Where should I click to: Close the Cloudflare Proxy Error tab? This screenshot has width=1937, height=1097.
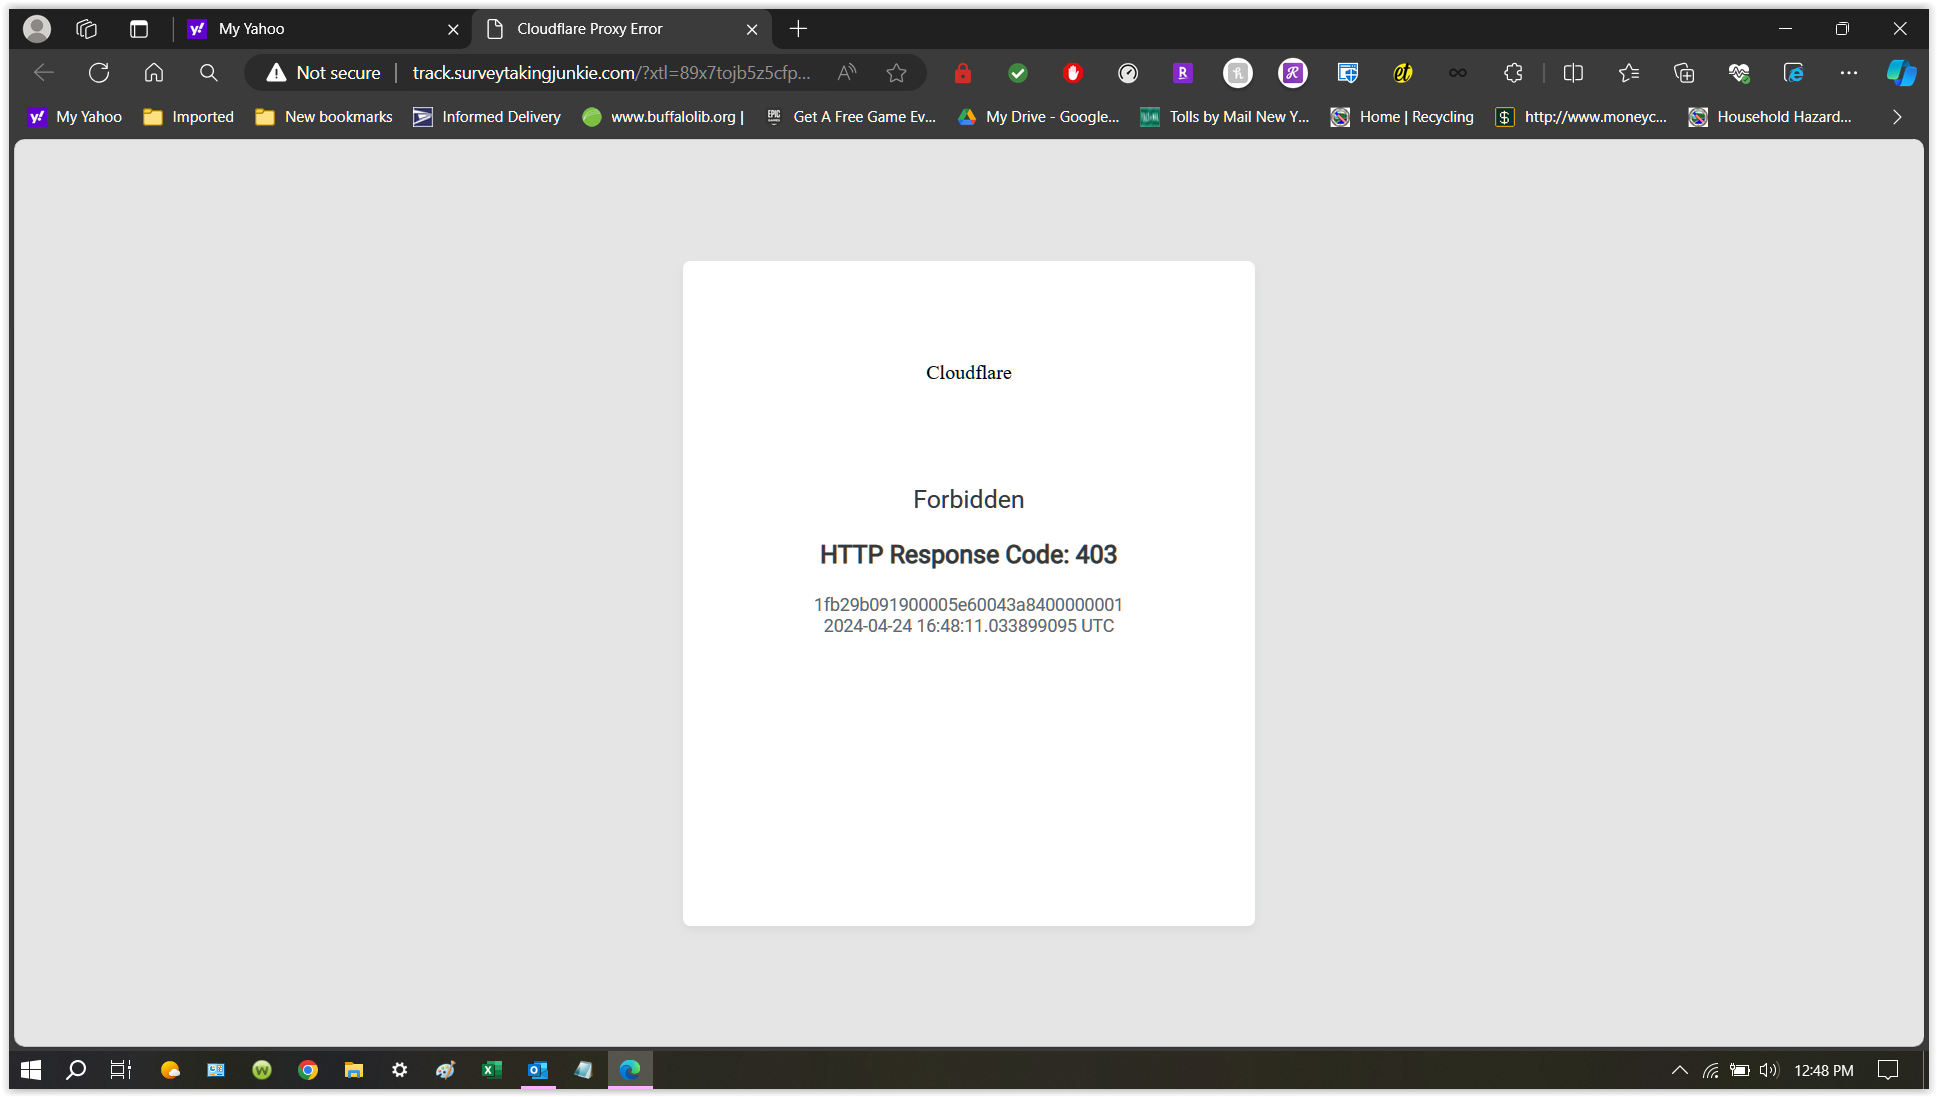(x=752, y=29)
